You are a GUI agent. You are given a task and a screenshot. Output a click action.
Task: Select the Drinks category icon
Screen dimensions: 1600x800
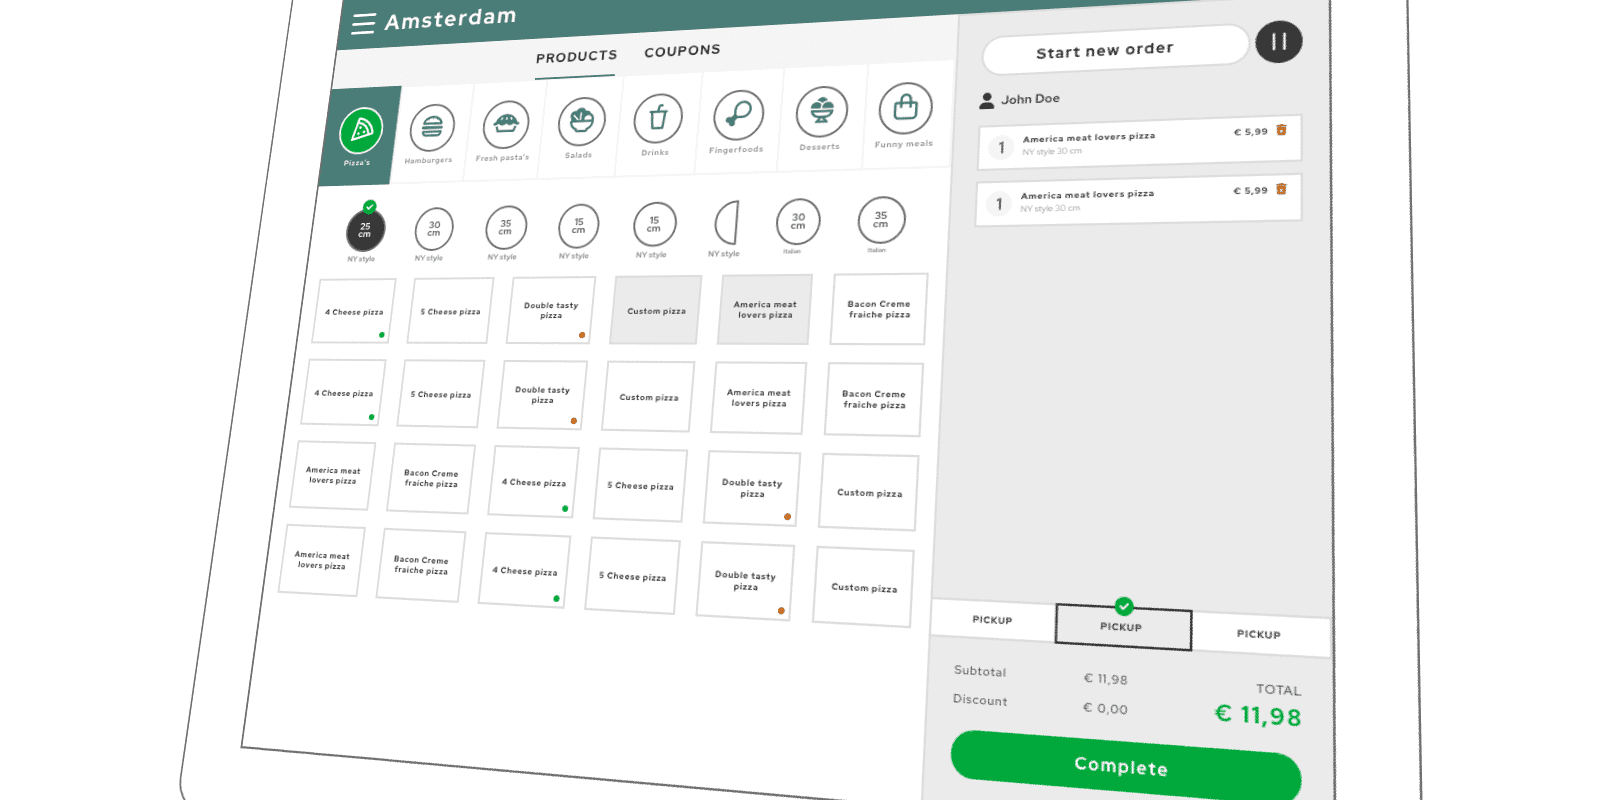(x=657, y=119)
